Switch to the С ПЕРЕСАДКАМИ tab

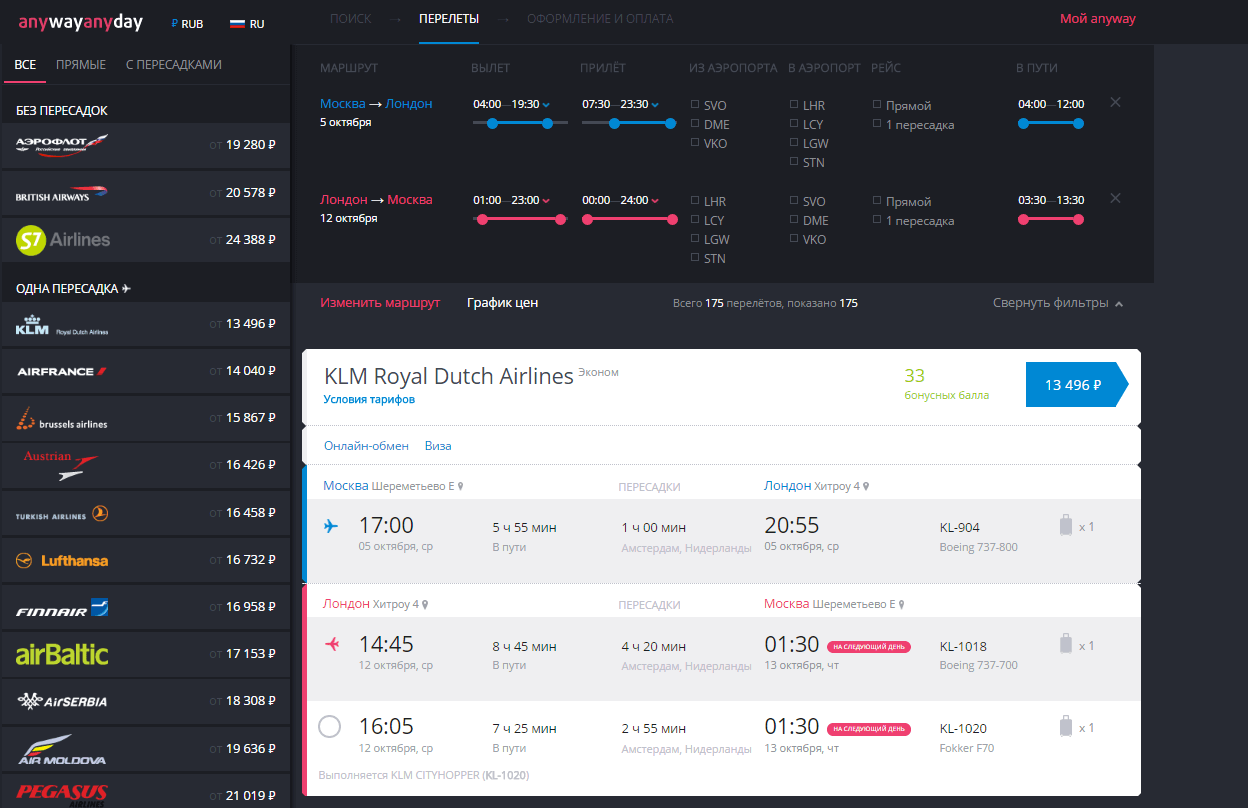click(x=173, y=65)
